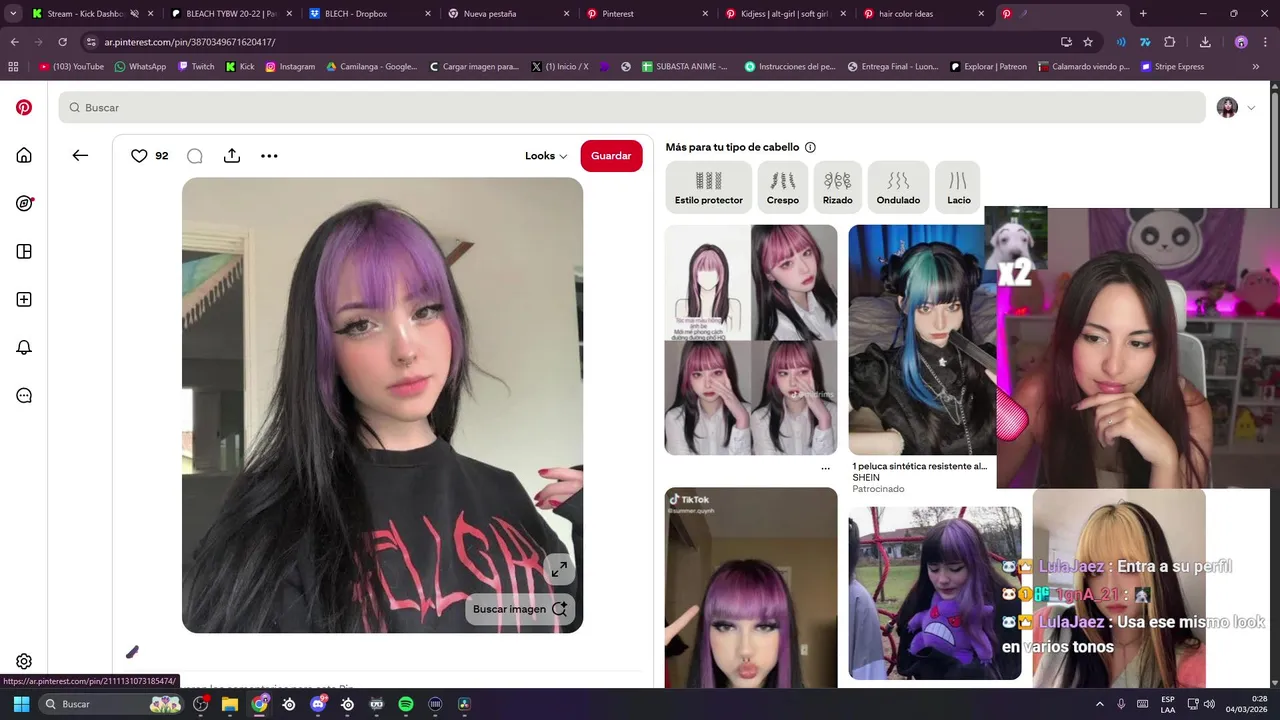Viewport: 1280px width, 720px height.
Task: Open a new browser tab
Action: [x=1143, y=14]
